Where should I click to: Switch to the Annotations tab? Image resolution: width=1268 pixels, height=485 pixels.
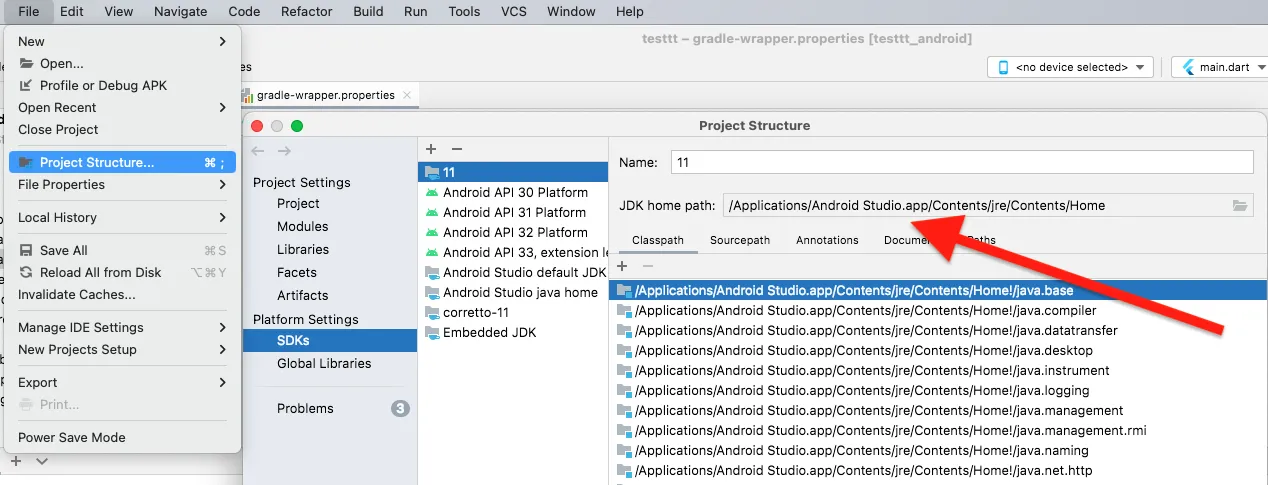(x=827, y=240)
